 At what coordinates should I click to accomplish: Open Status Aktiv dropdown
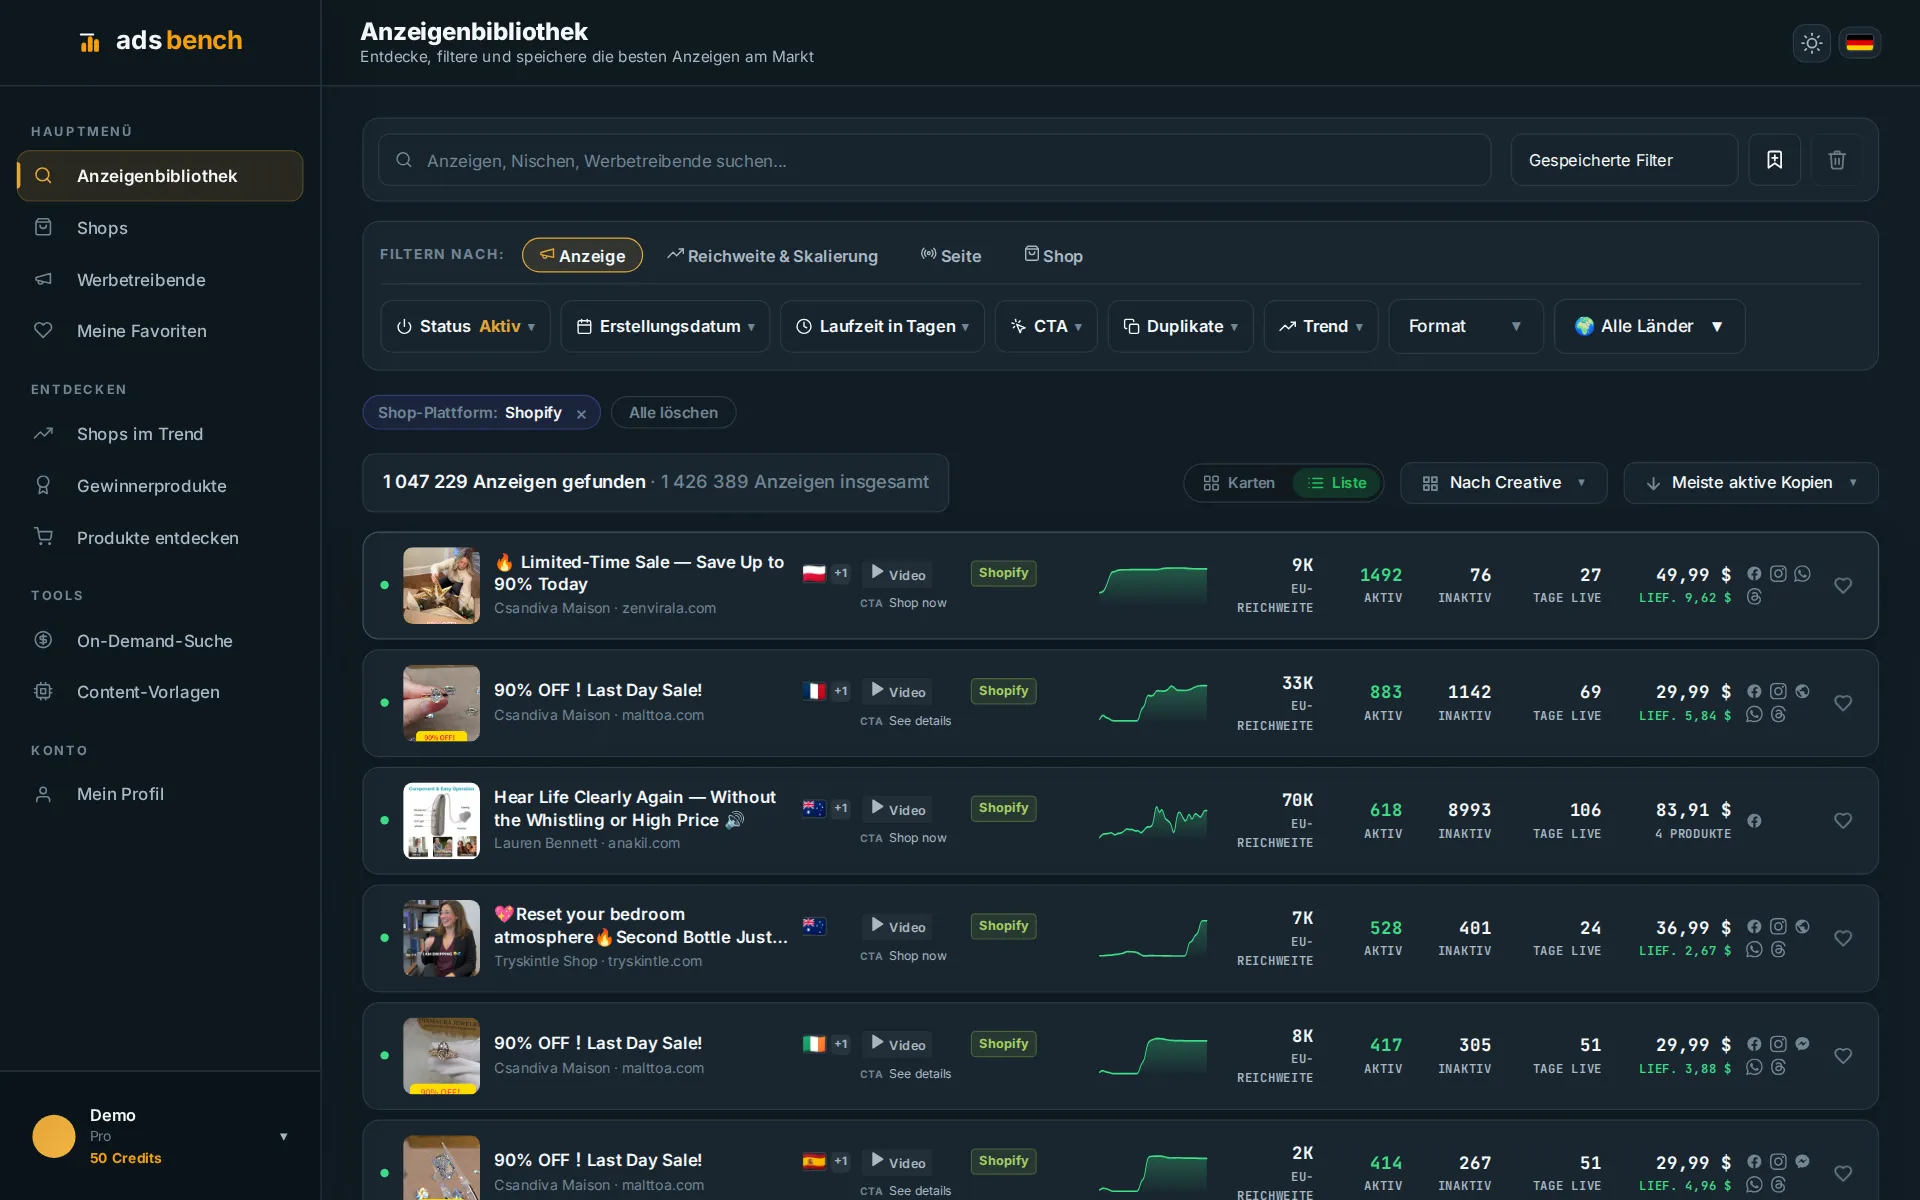tap(465, 326)
